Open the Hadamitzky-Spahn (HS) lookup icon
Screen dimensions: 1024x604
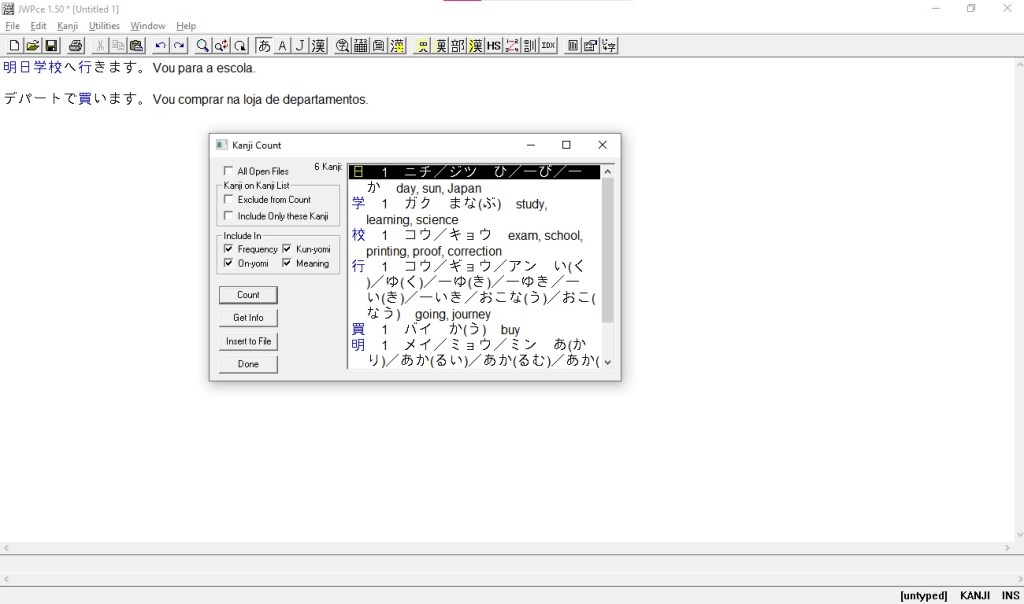tap(494, 46)
